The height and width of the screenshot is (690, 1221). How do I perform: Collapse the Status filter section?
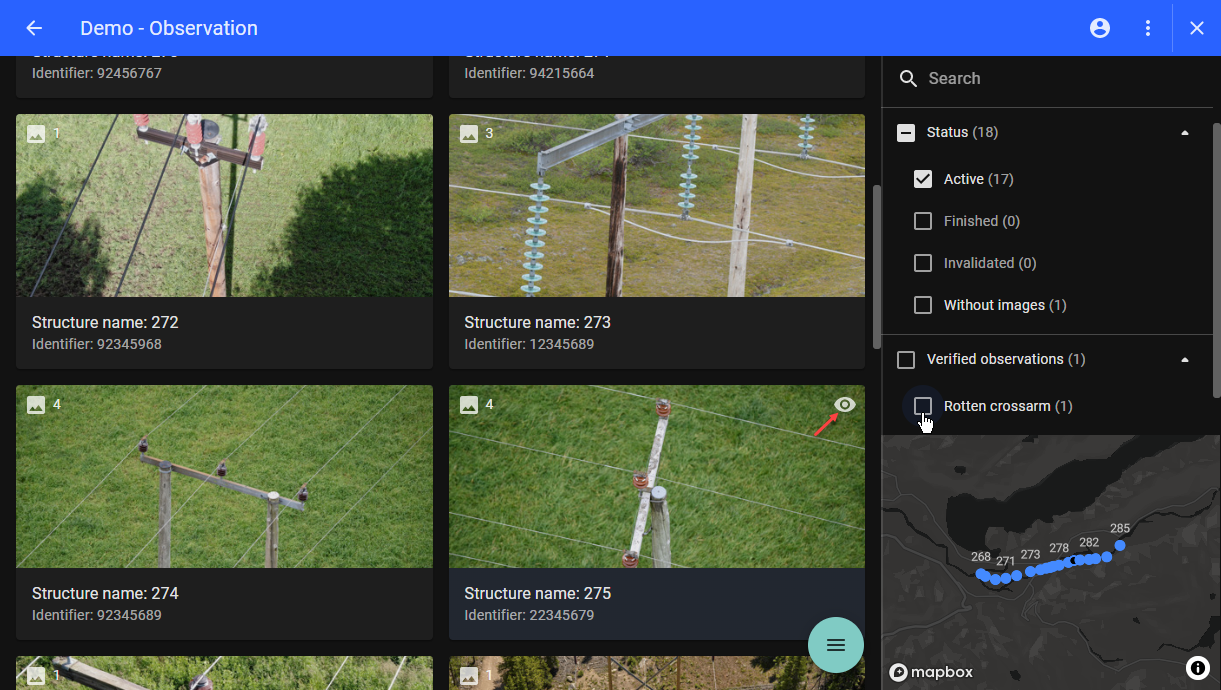(x=1185, y=133)
